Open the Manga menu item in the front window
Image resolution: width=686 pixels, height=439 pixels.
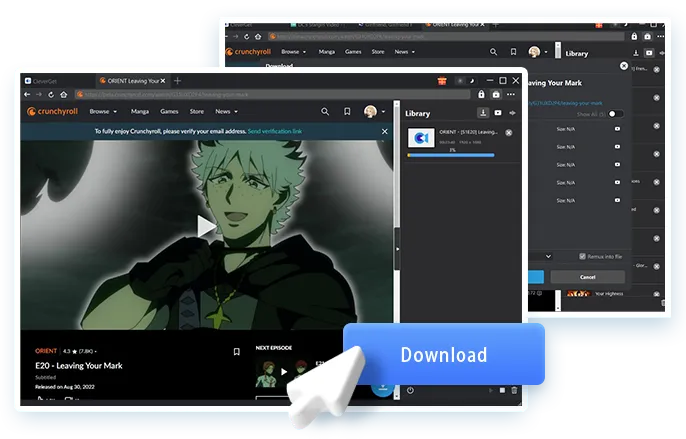(140, 112)
